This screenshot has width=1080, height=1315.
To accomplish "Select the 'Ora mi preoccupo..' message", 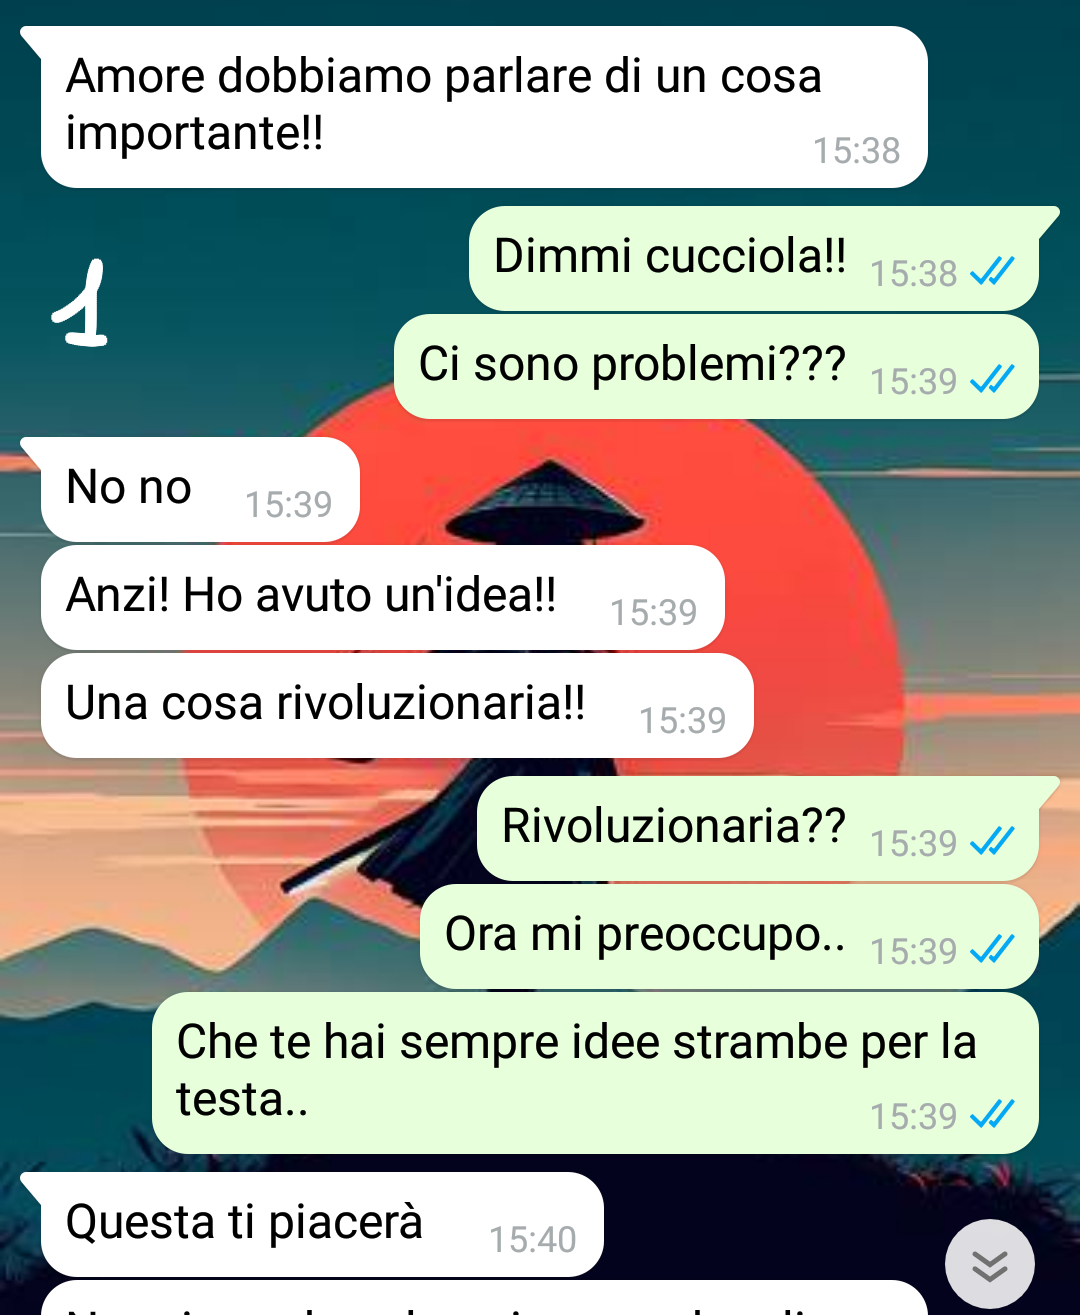I will click(729, 936).
